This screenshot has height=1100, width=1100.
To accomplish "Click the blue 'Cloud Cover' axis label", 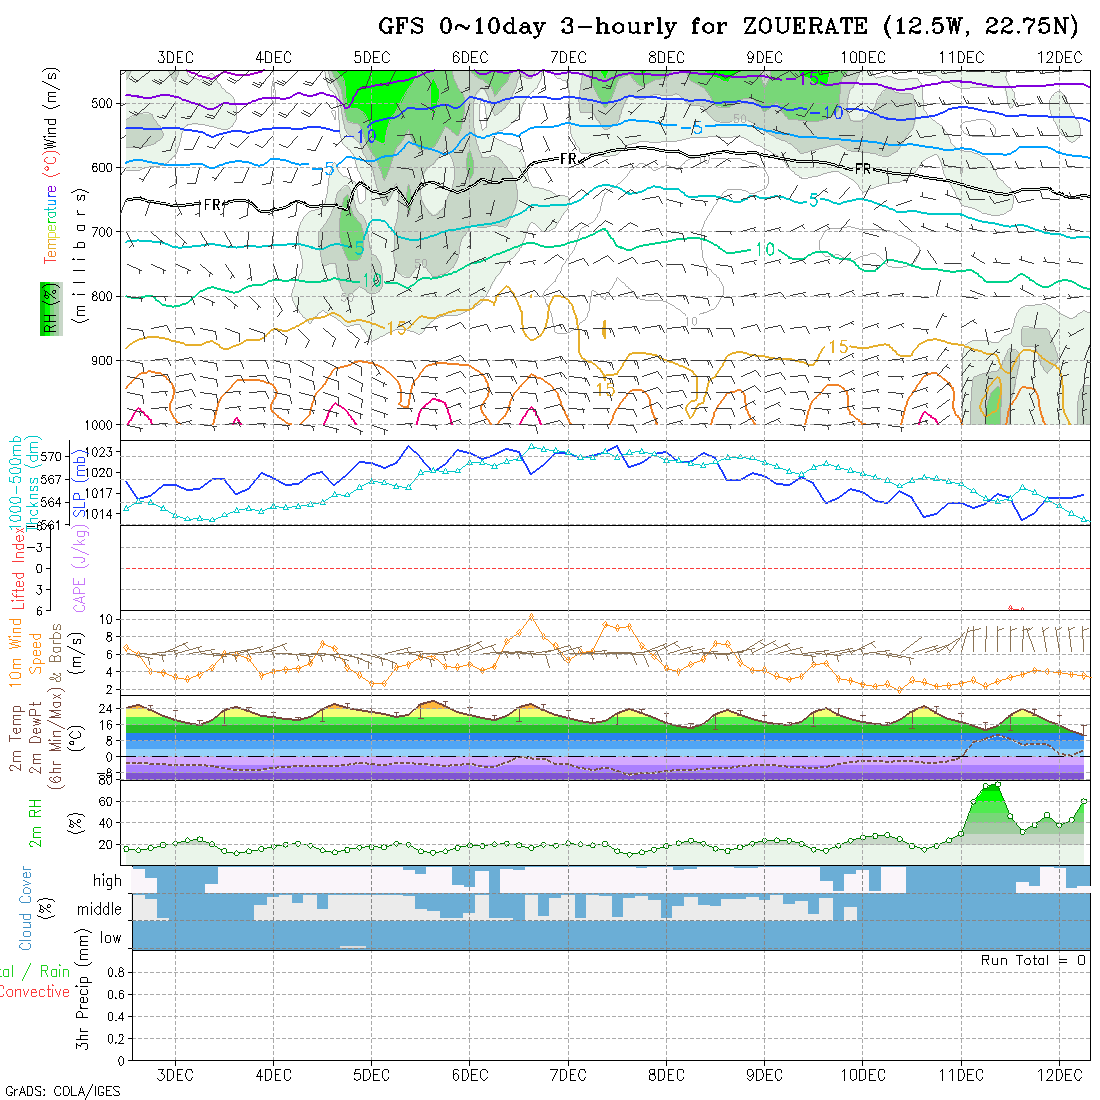I will (x=26, y=908).
